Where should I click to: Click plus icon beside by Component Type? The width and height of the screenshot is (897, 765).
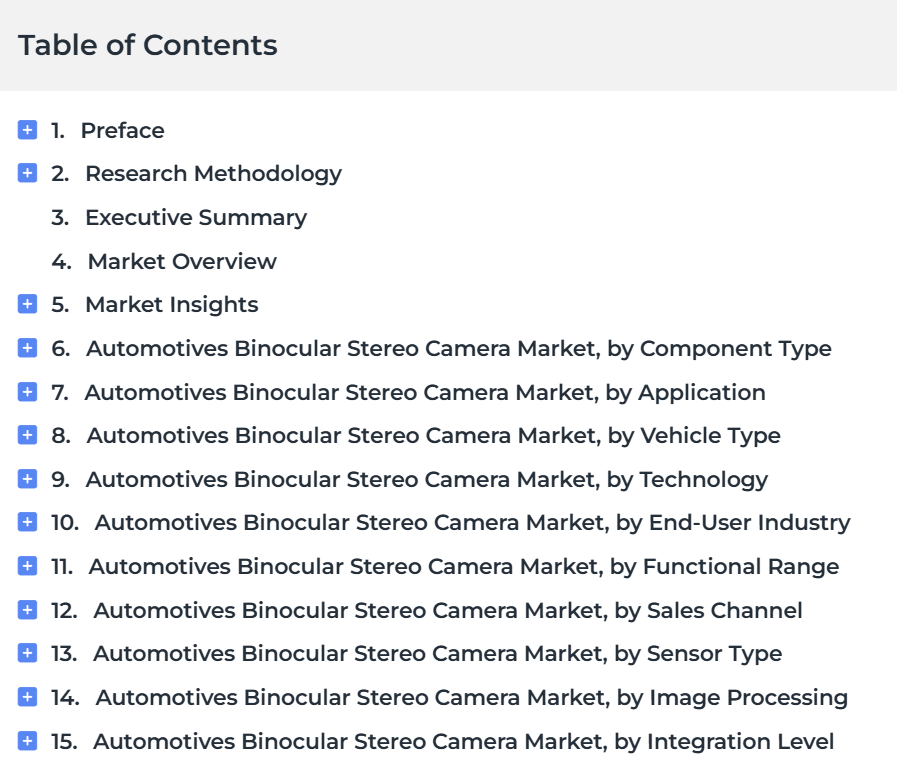pos(27,348)
